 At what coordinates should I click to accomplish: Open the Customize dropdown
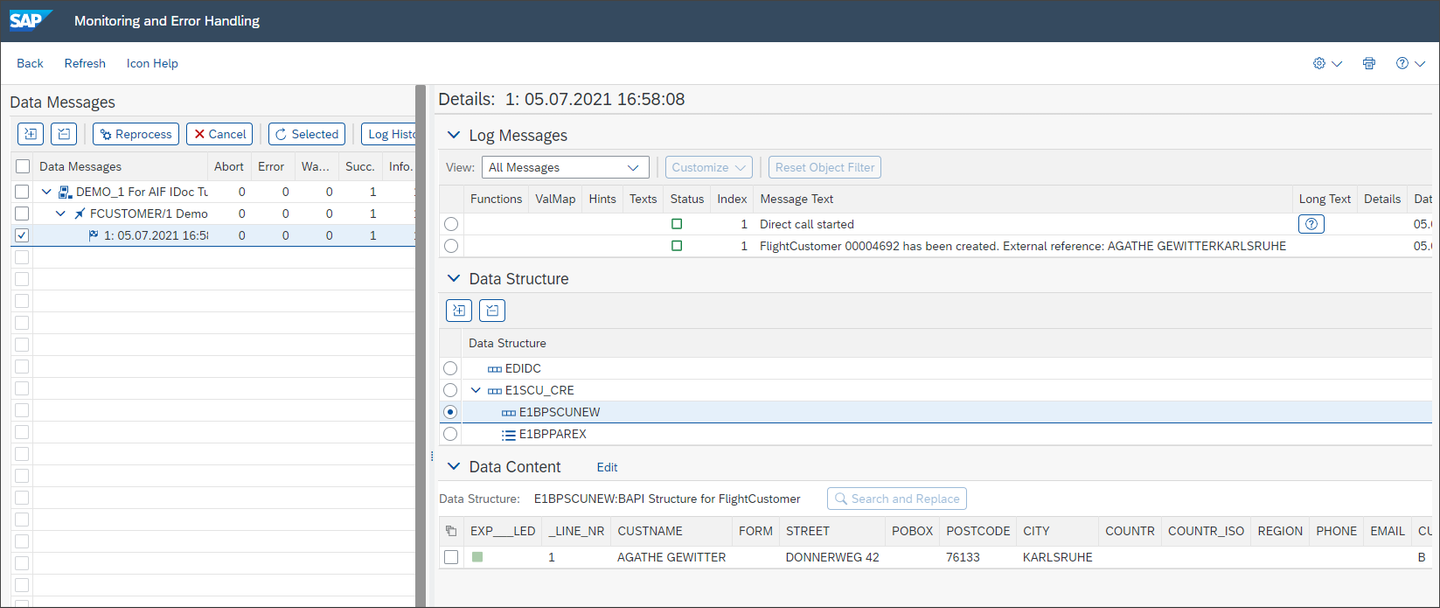710,167
